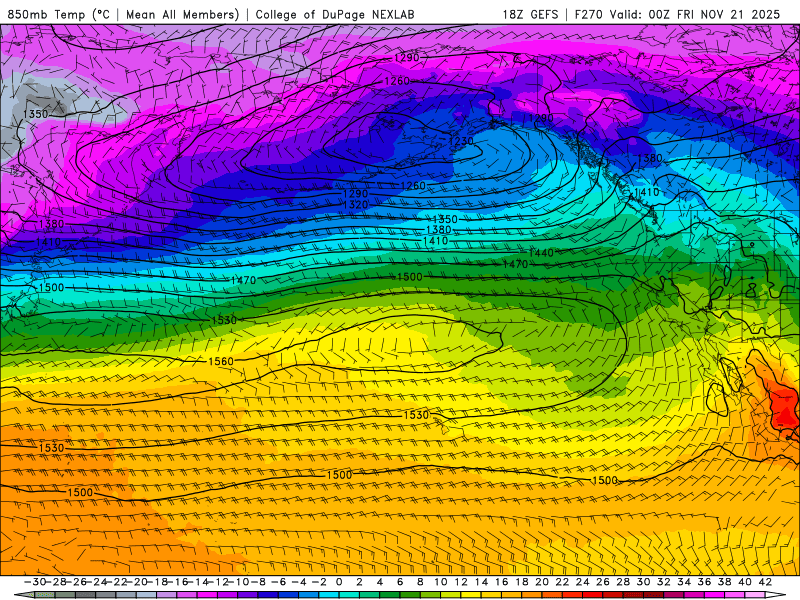Click the 'F270' forecast hour label

pos(589,14)
